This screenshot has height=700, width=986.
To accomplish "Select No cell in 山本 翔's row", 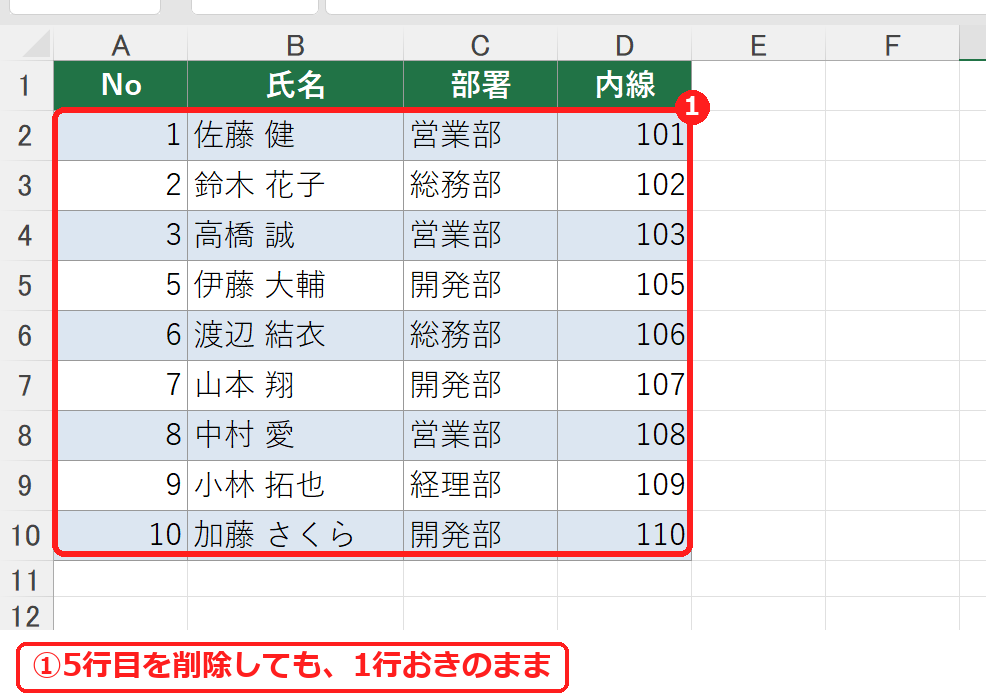I will 121,386.
